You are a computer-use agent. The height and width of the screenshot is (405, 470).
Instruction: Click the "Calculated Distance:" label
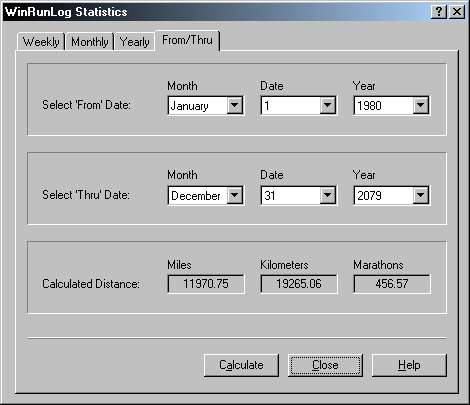pyautogui.click(x=91, y=284)
